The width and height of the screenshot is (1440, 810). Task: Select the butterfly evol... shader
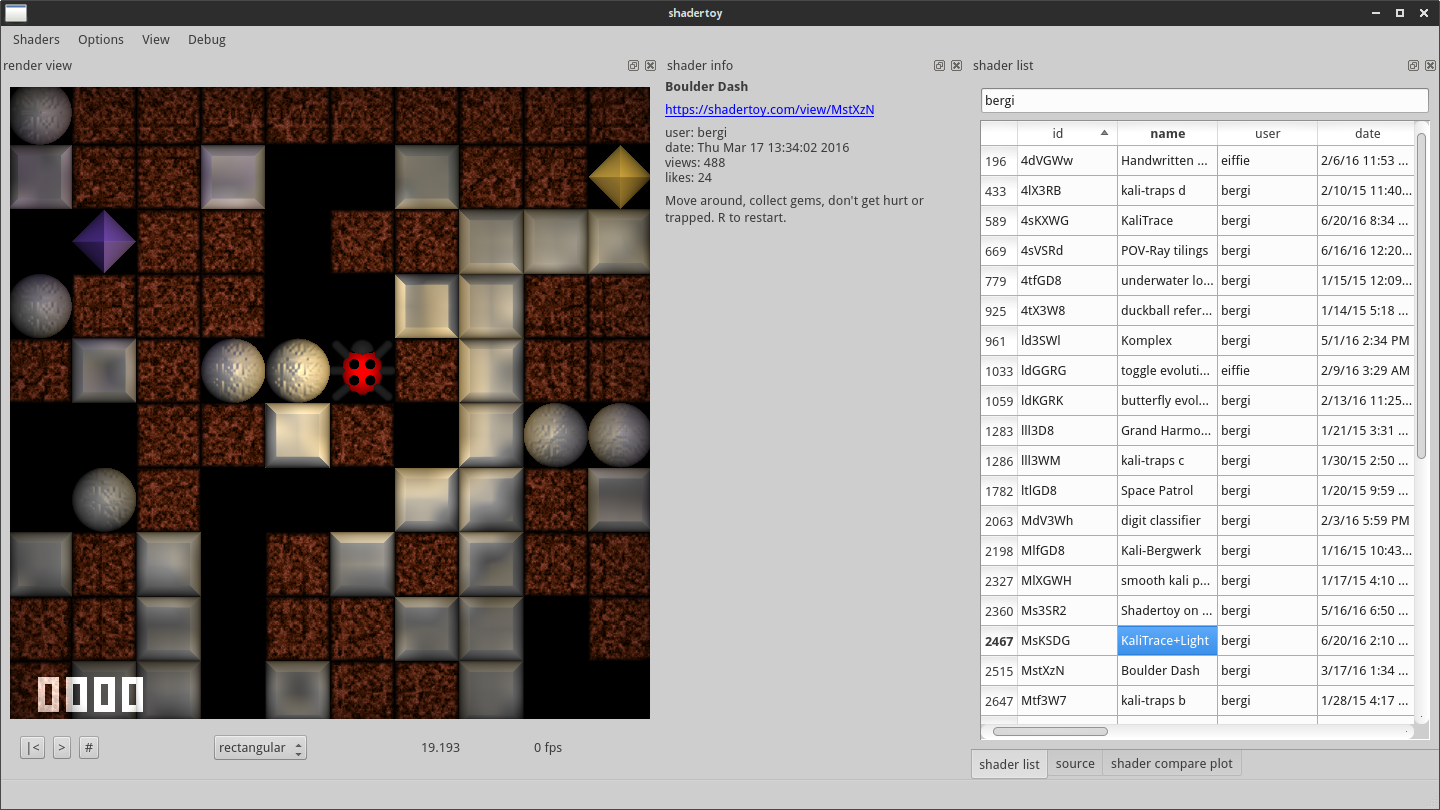coord(1167,400)
